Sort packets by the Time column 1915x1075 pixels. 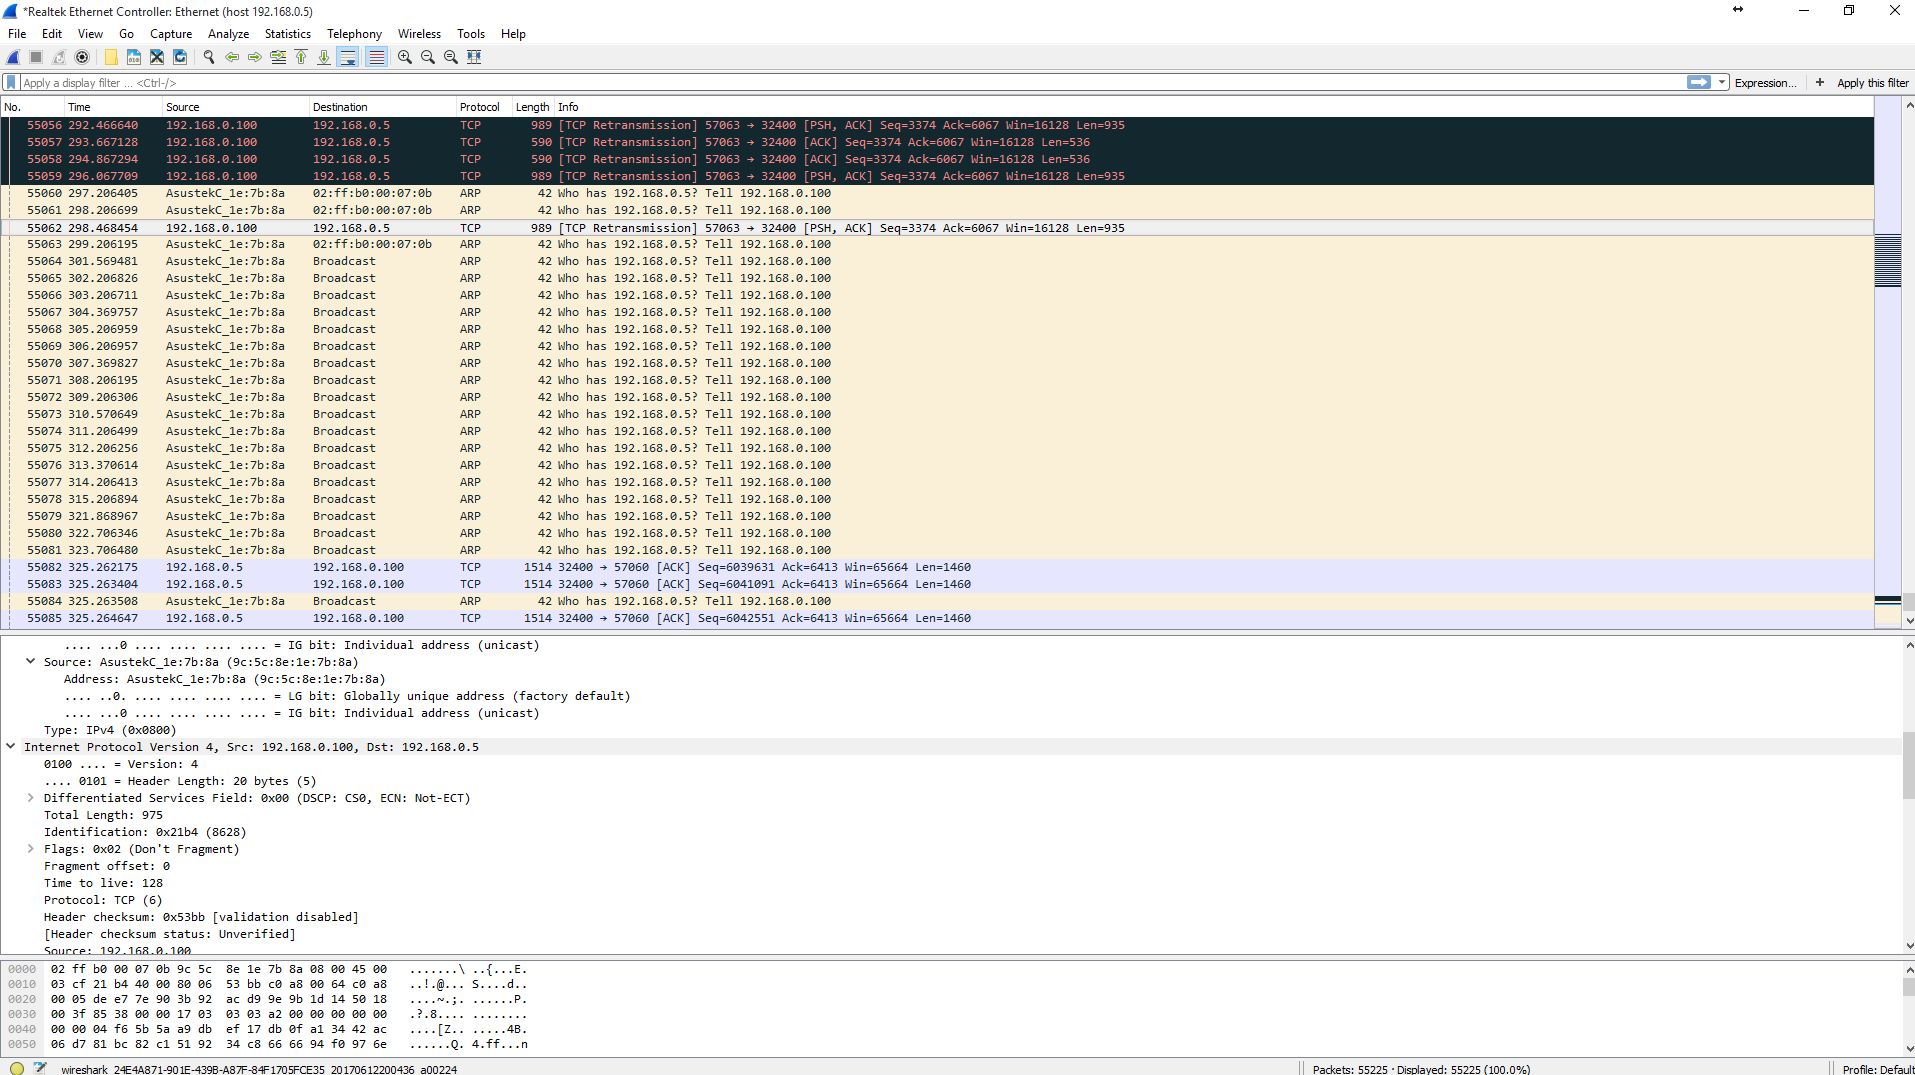pyautogui.click(x=113, y=107)
